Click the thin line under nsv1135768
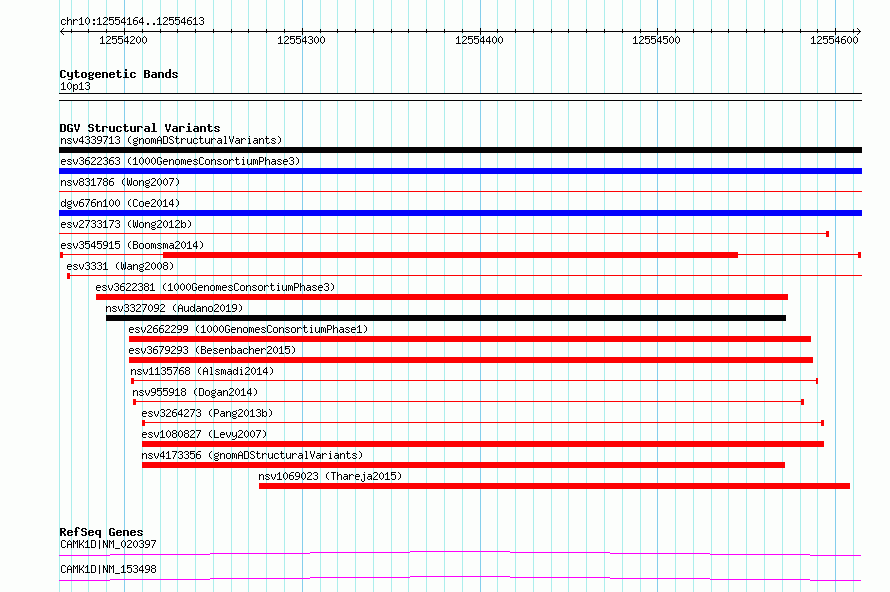 coord(475,381)
